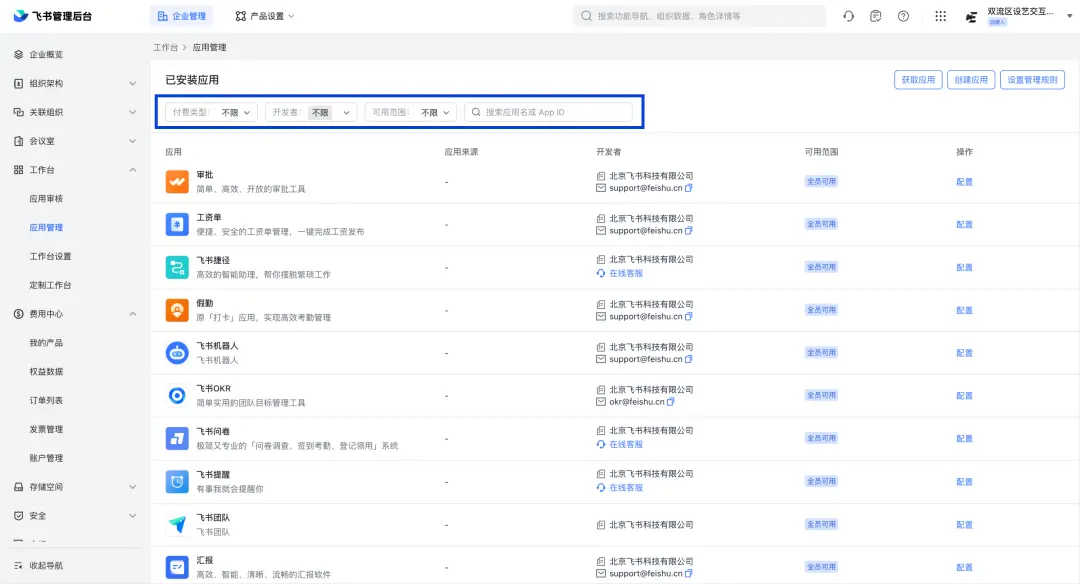
Task: Click 在线客服 link for 飞书捷径
Action: point(625,273)
